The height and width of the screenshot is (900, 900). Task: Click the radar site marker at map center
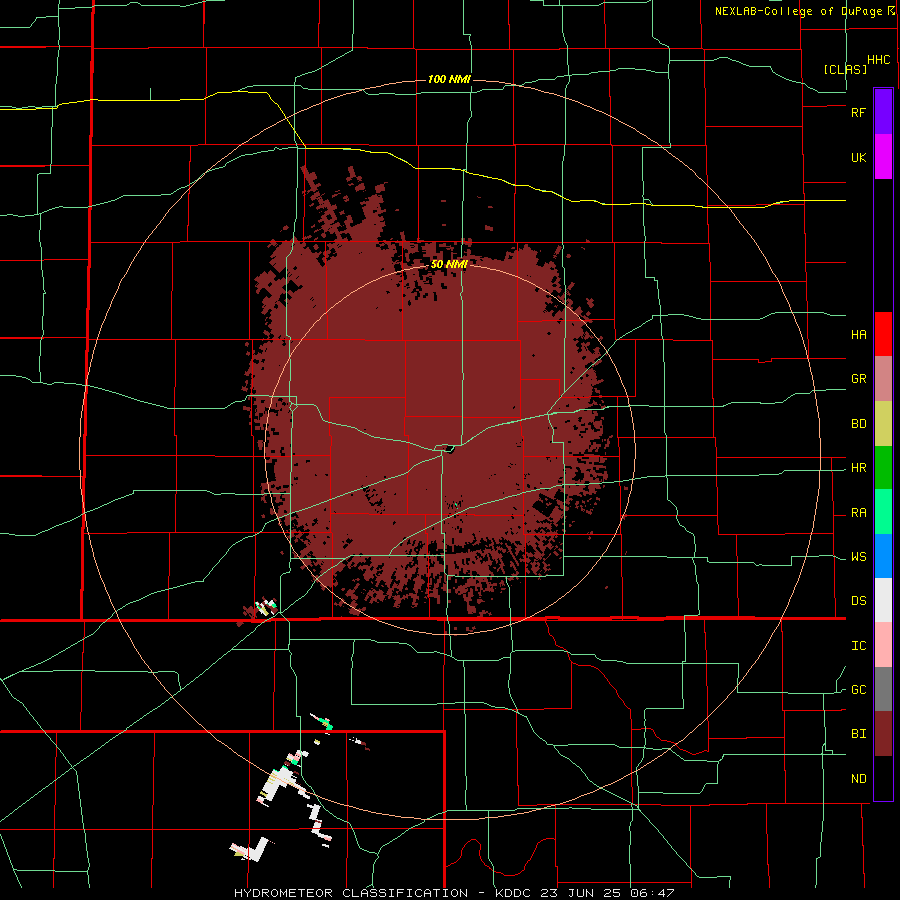tap(449, 448)
